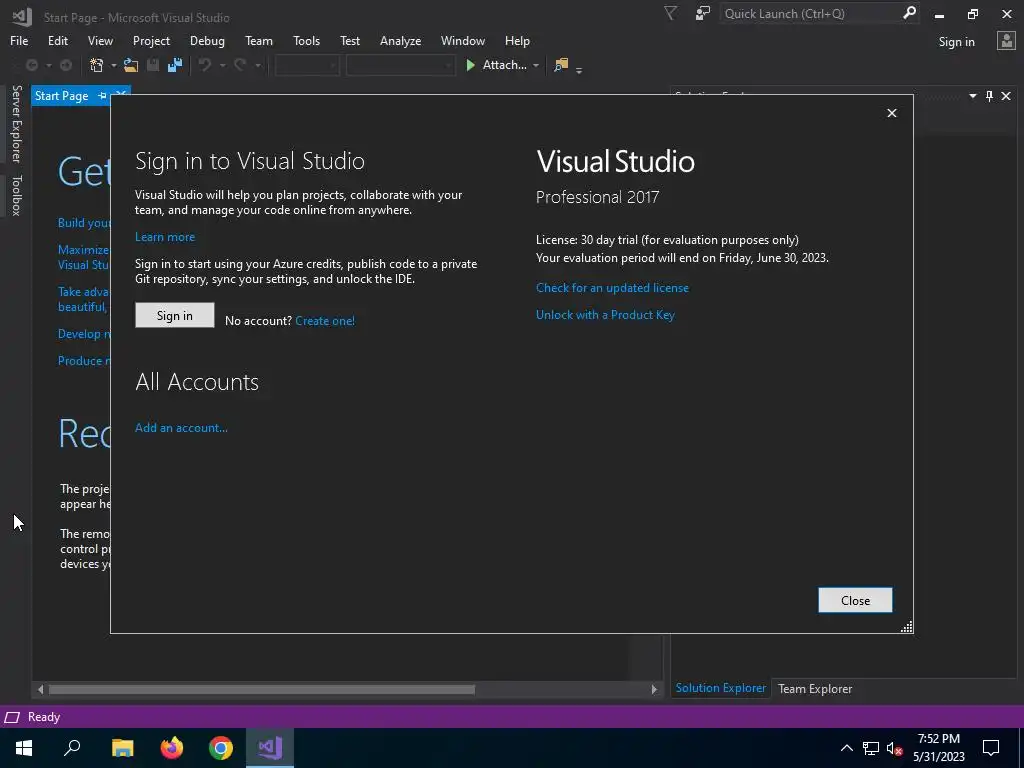This screenshot has width=1024, height=768.
Task: Switch to the Team Explorer tab
Action: point(814,688)
